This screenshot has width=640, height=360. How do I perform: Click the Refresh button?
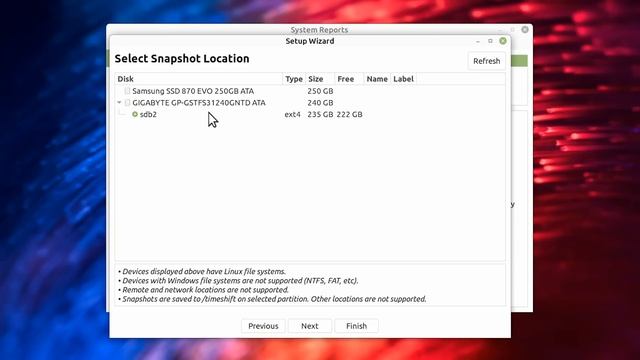487,61
